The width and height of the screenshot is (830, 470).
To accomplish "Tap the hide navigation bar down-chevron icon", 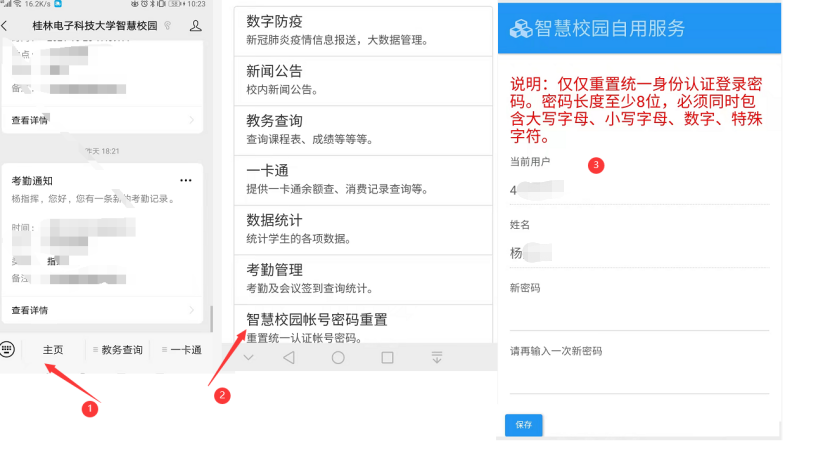I will (248, 357).
